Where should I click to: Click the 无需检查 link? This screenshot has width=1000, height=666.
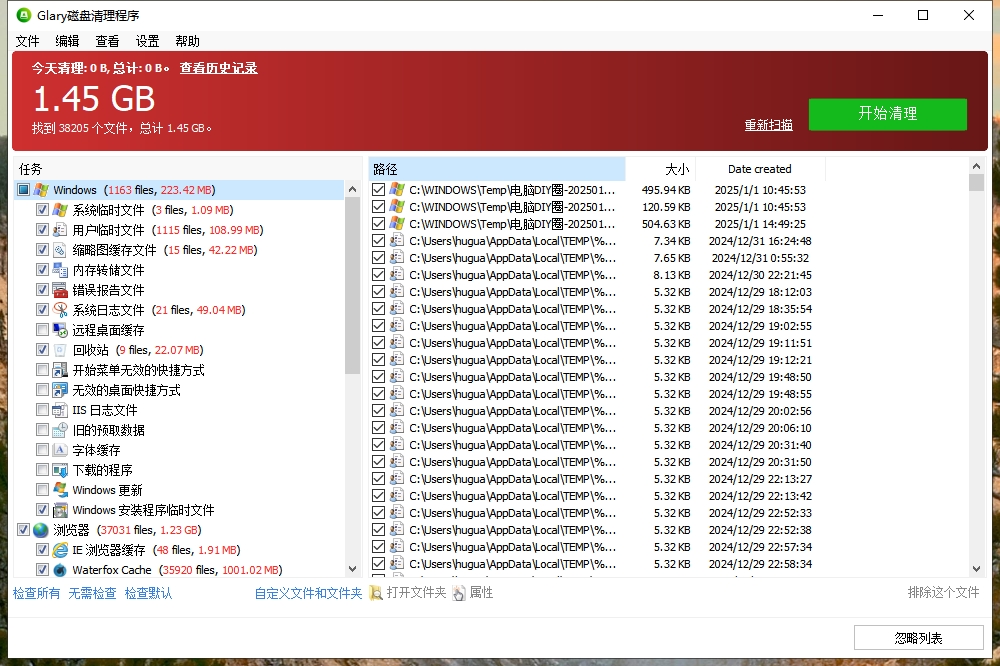92,593
